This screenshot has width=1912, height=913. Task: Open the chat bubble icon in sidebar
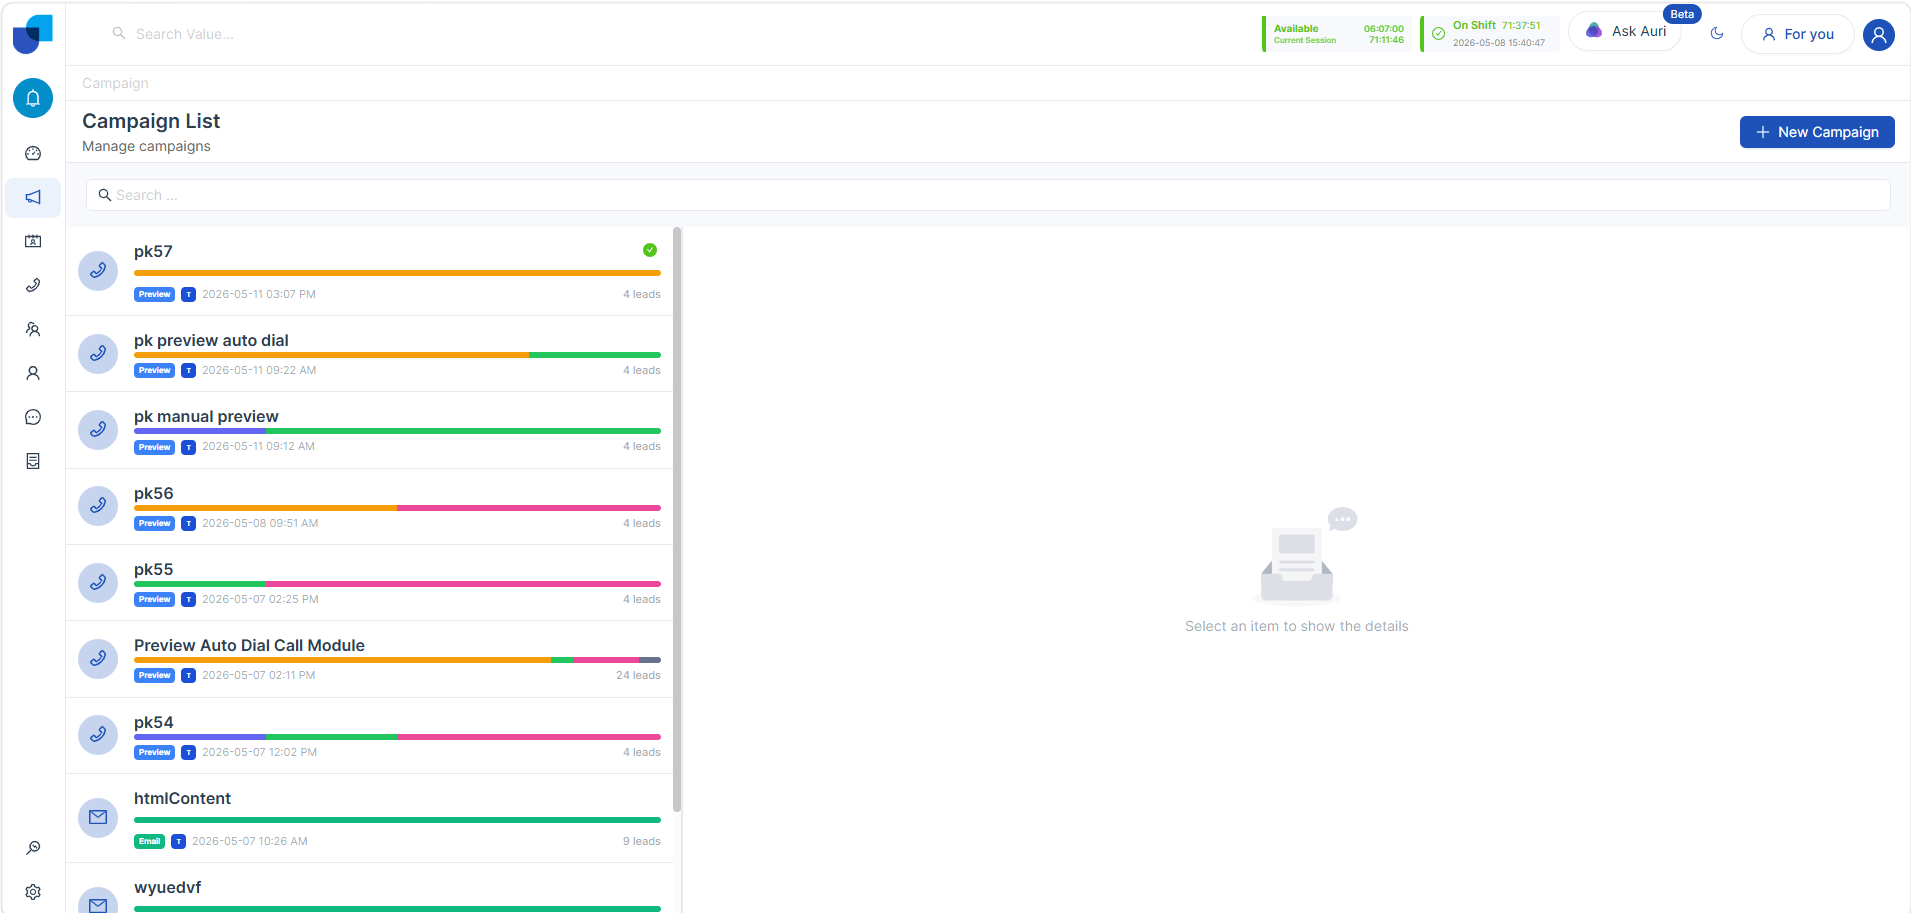tap(33, 417)
